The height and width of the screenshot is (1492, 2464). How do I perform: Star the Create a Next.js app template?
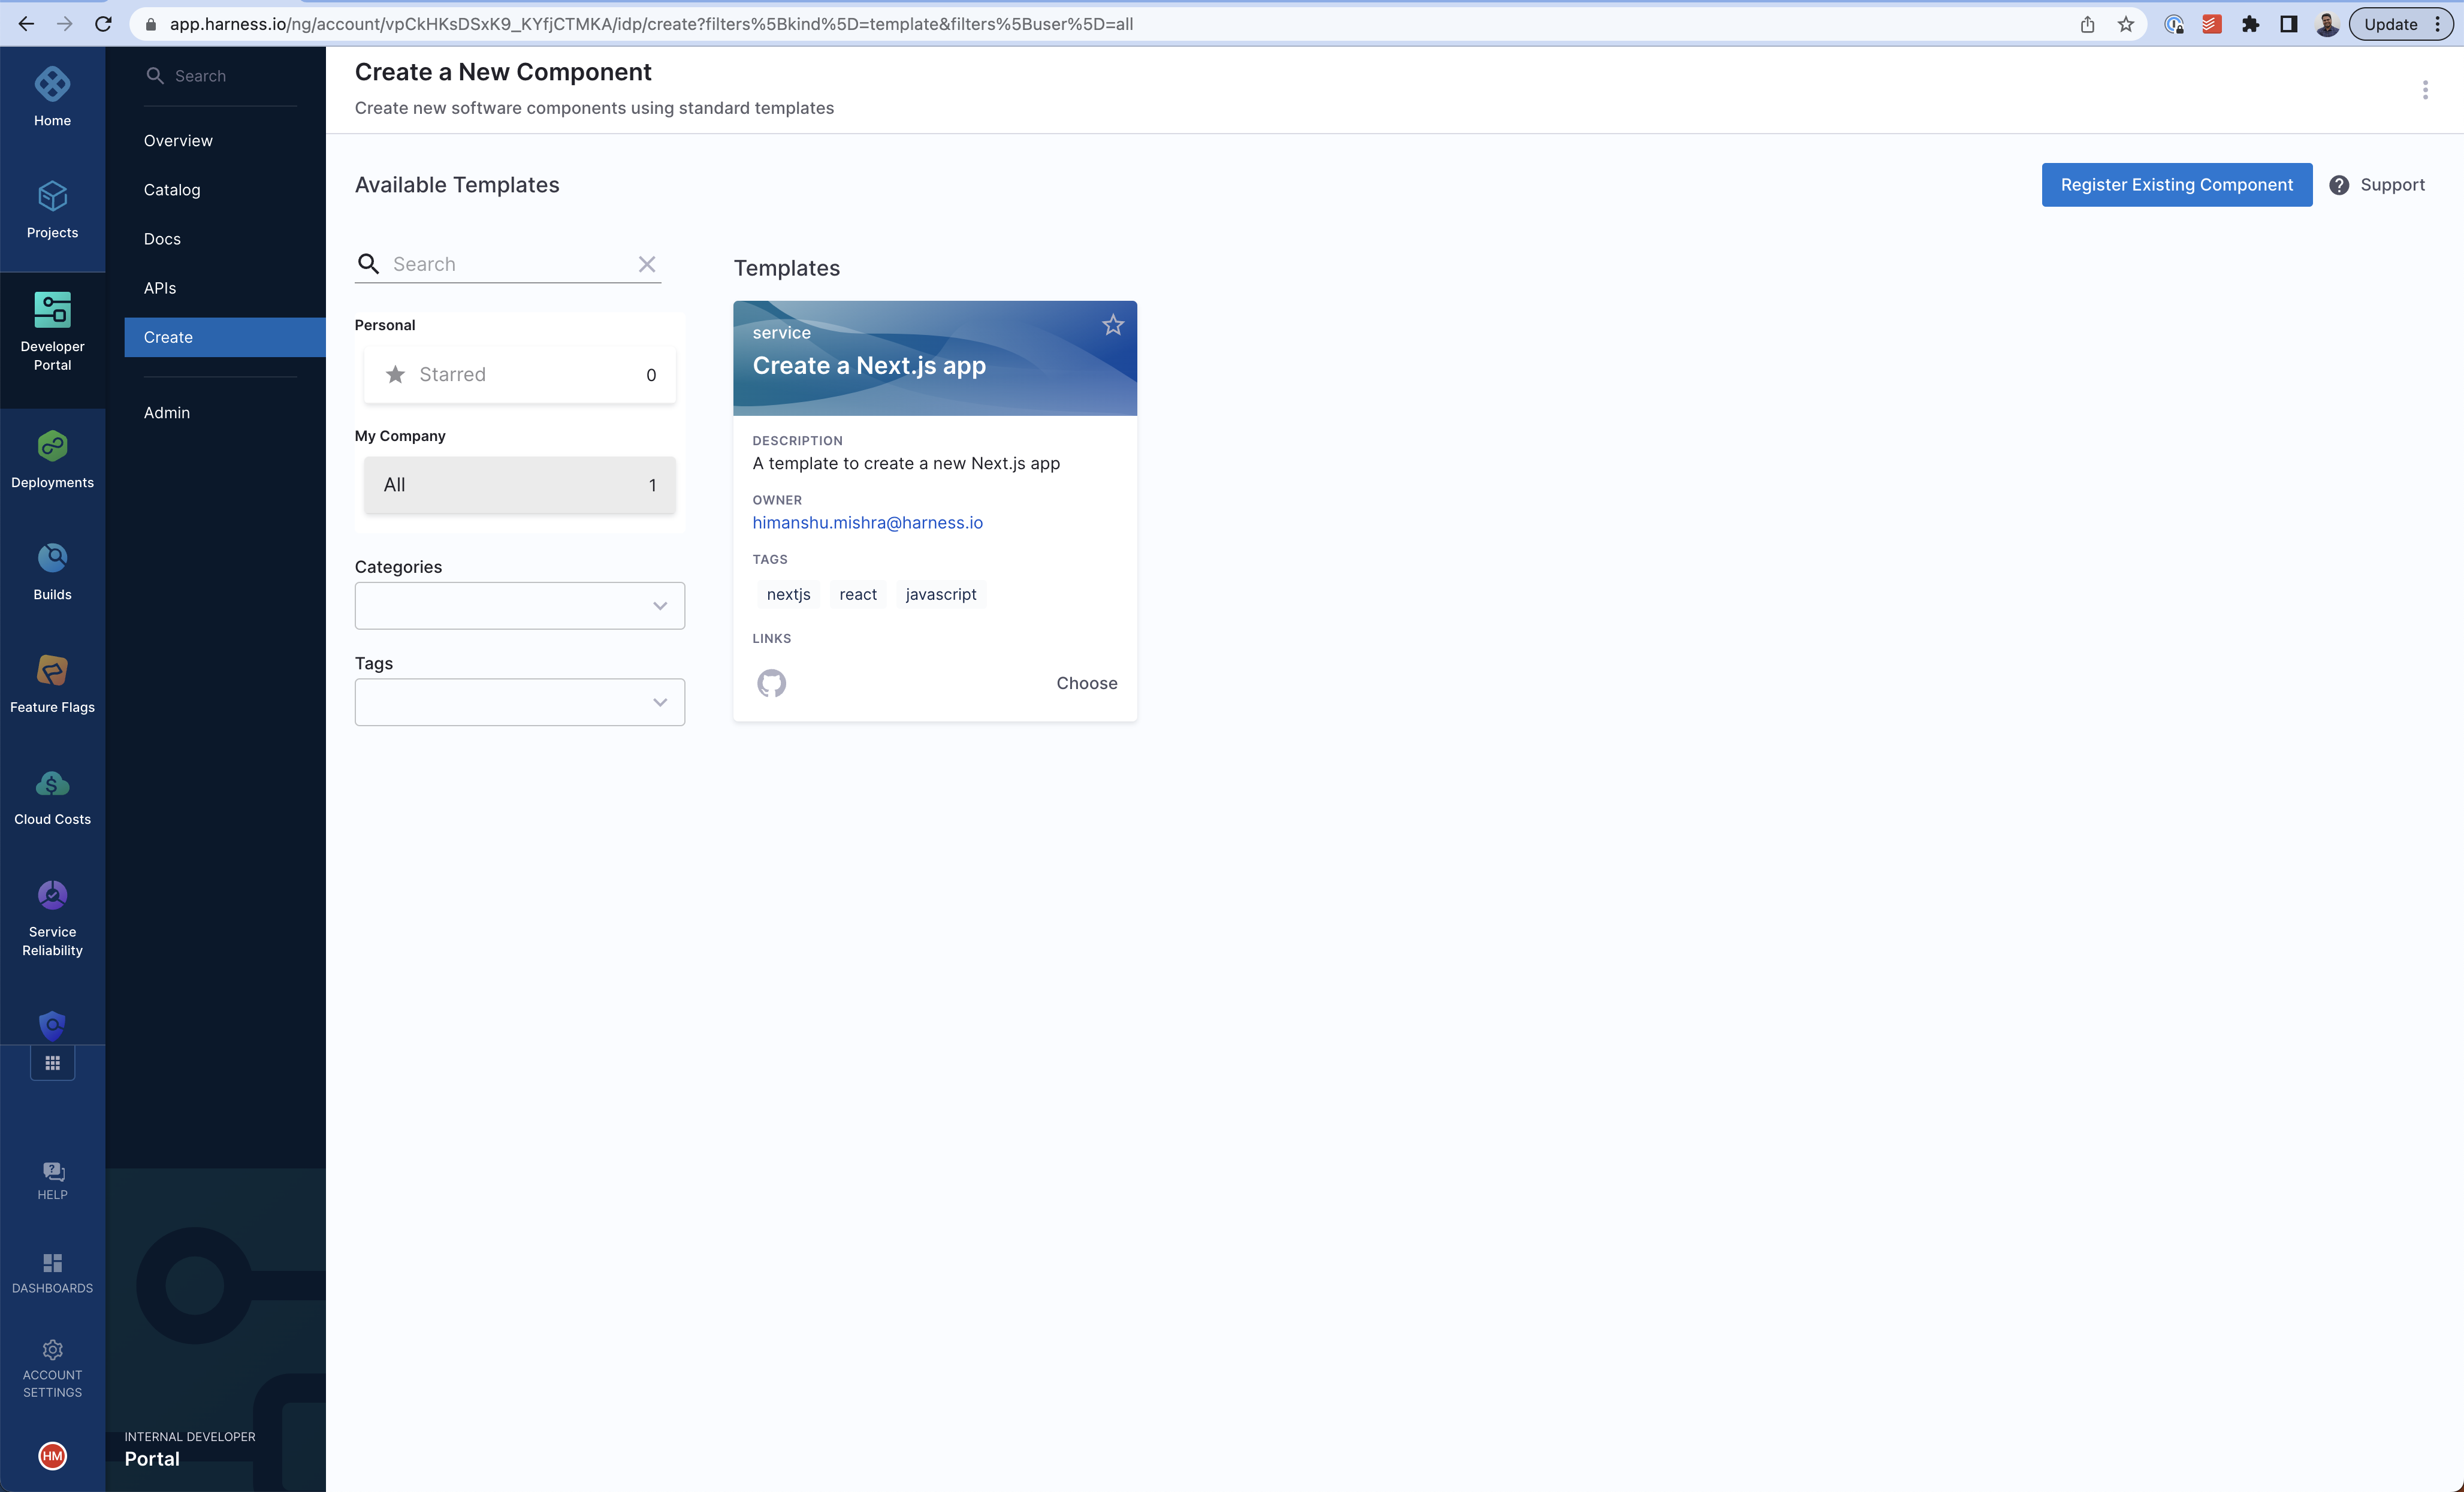coord(1112,325)
